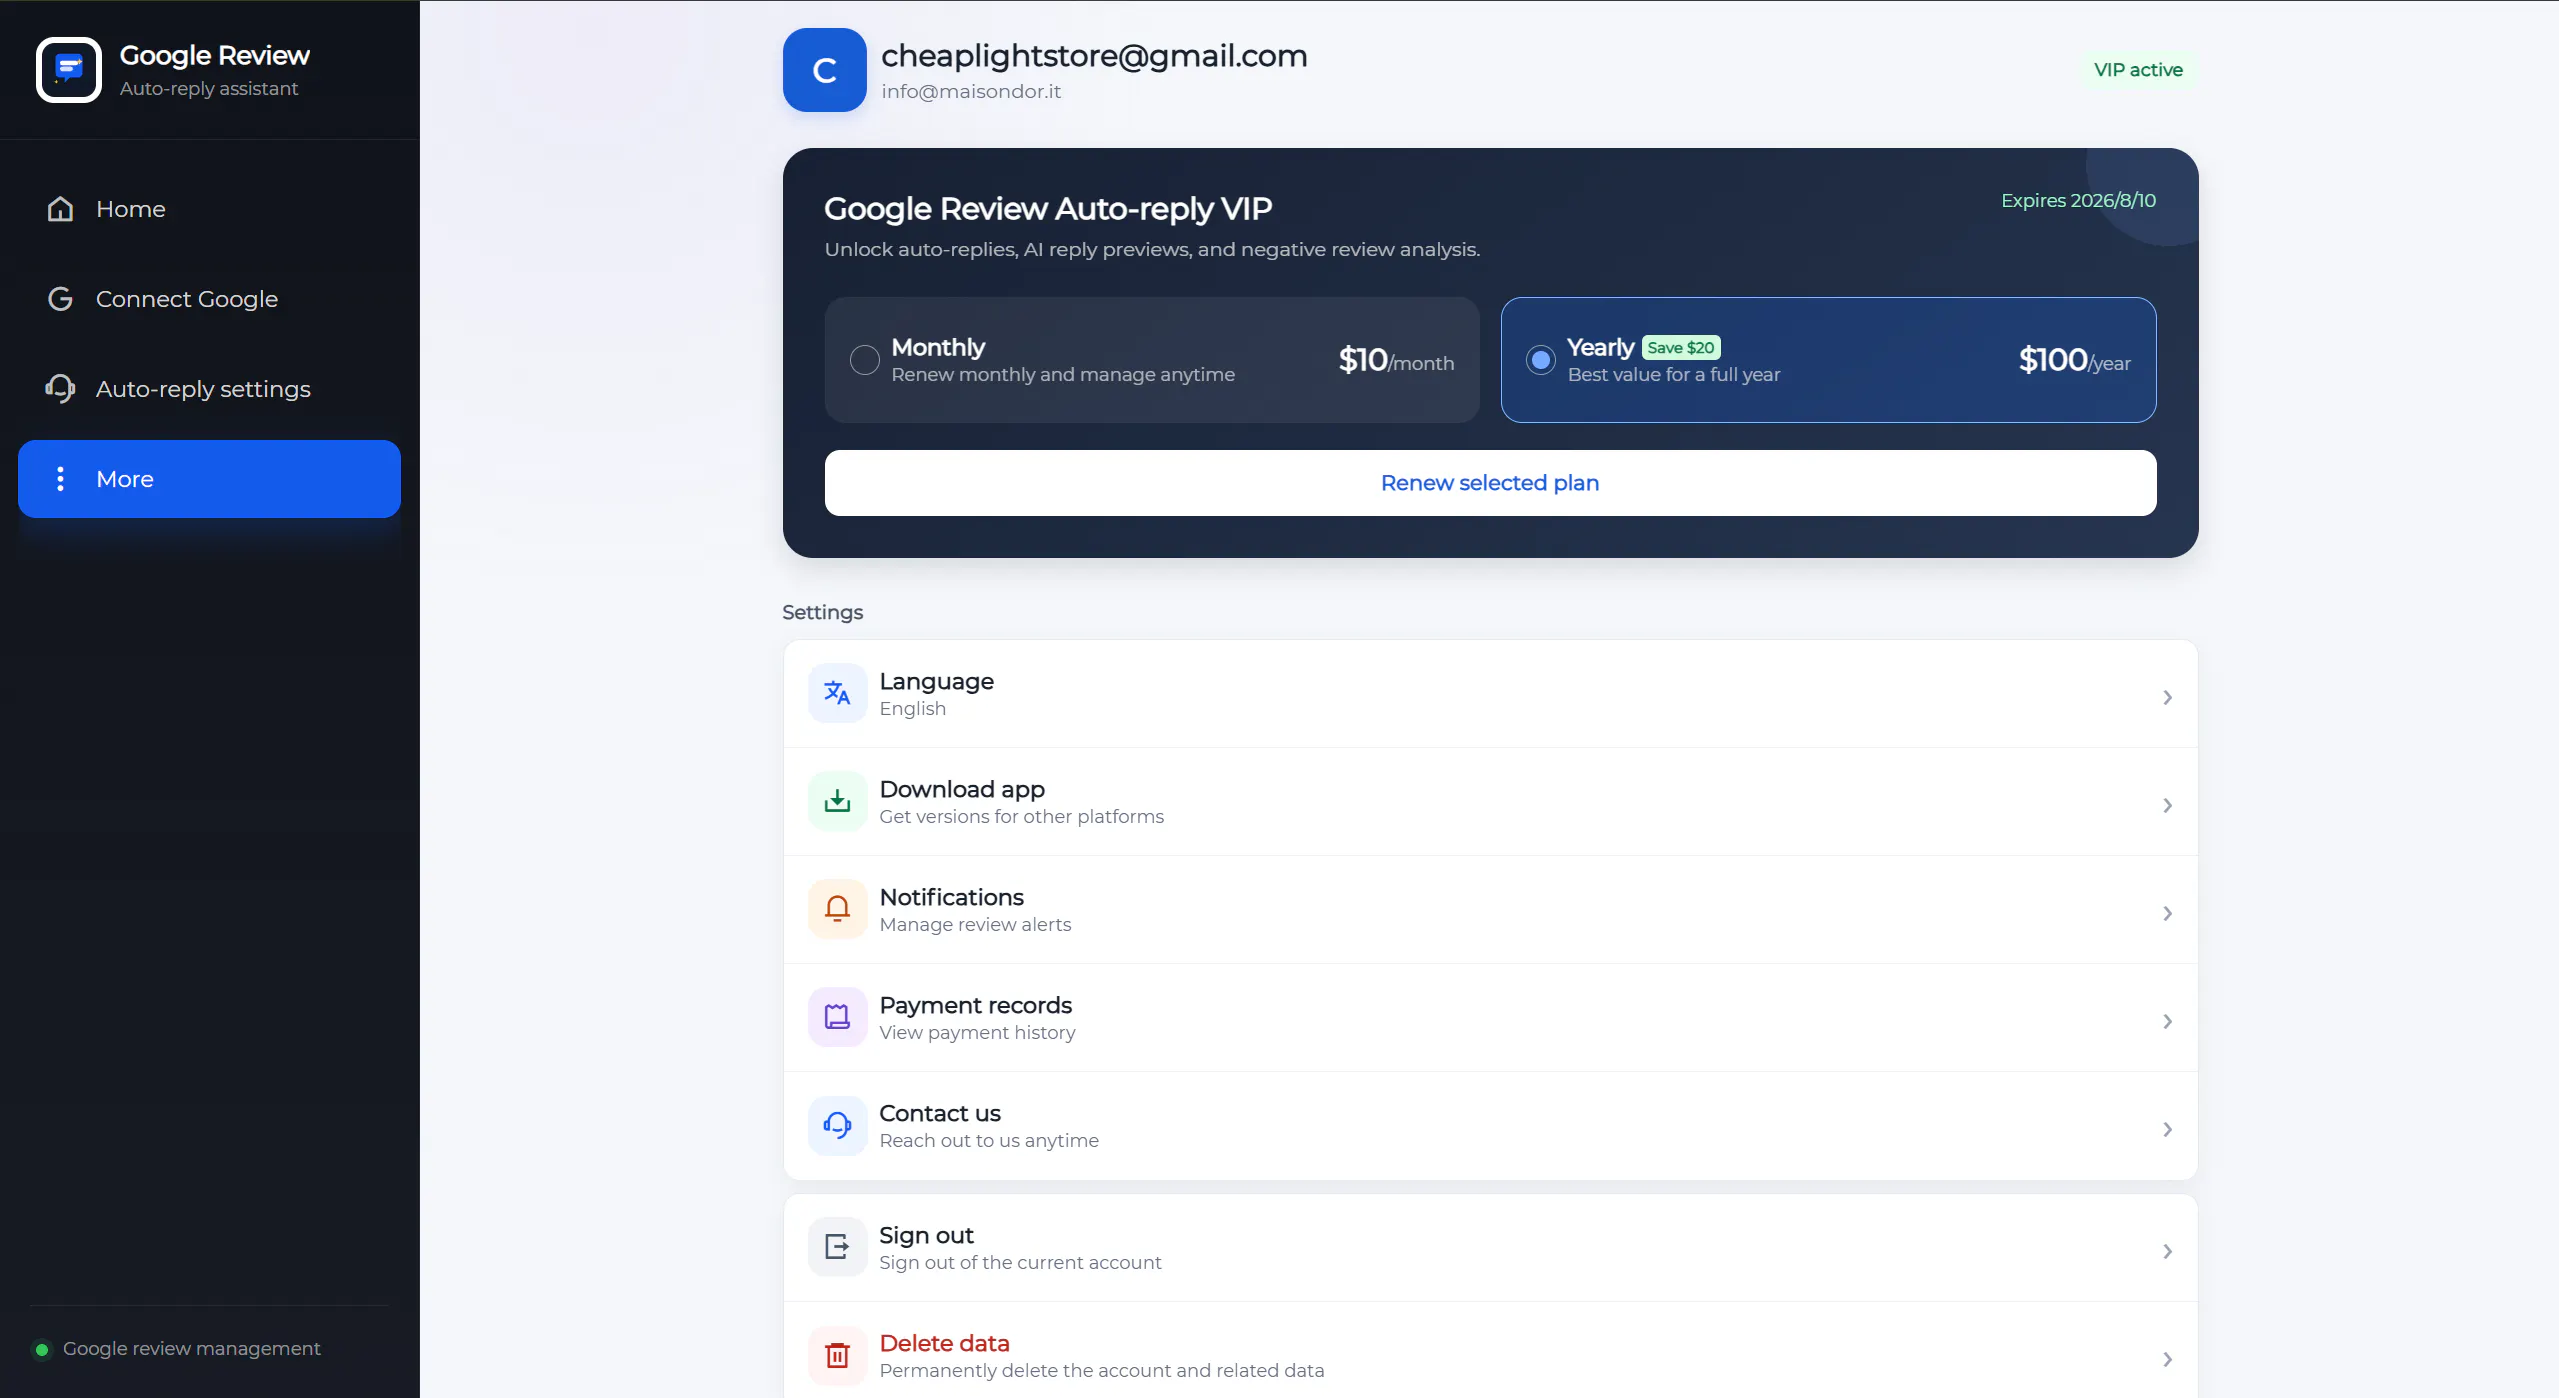
Task: Click the Get versions for other platforms text
Action: (1021, 817)
